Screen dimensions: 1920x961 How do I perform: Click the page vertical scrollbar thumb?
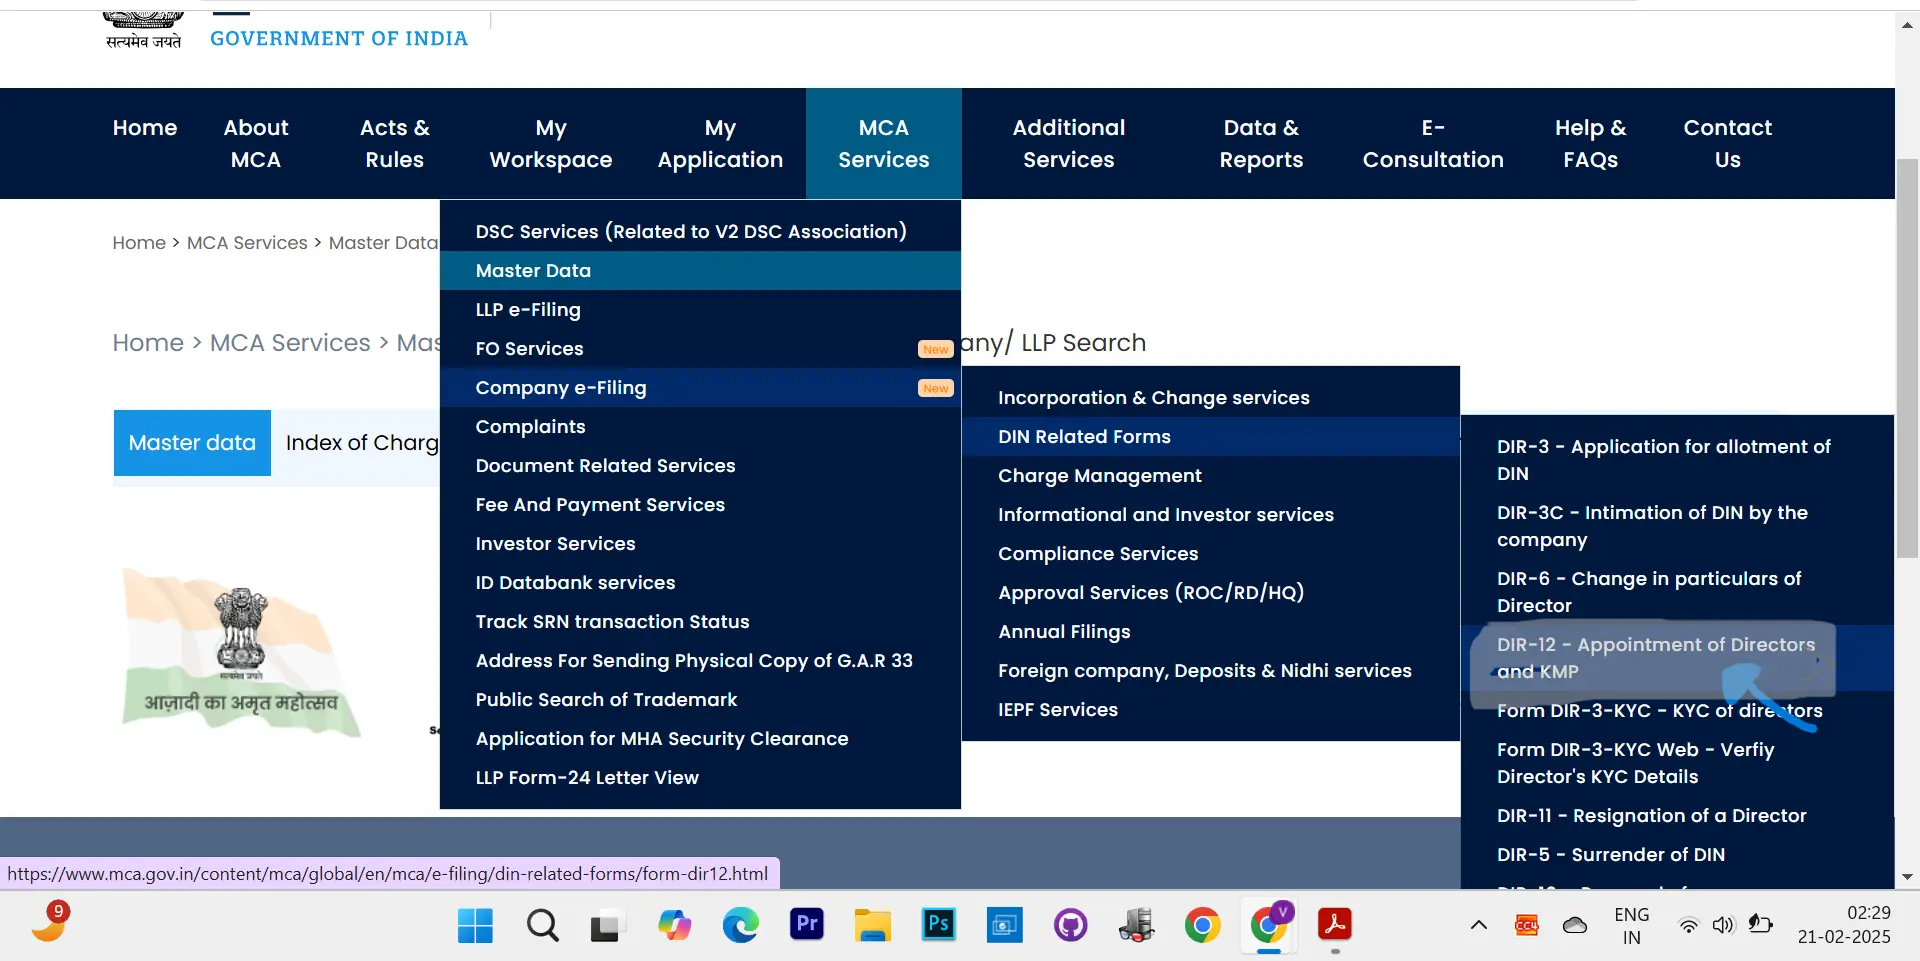pos(1907,357)
